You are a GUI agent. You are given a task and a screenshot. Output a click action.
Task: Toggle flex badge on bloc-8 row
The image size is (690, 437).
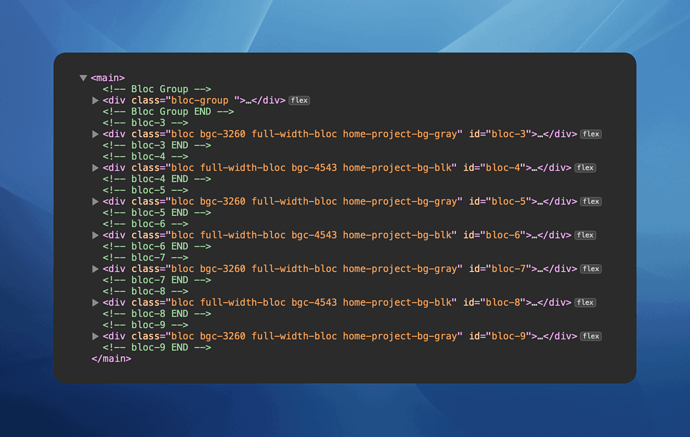click(x=585, y=302)
